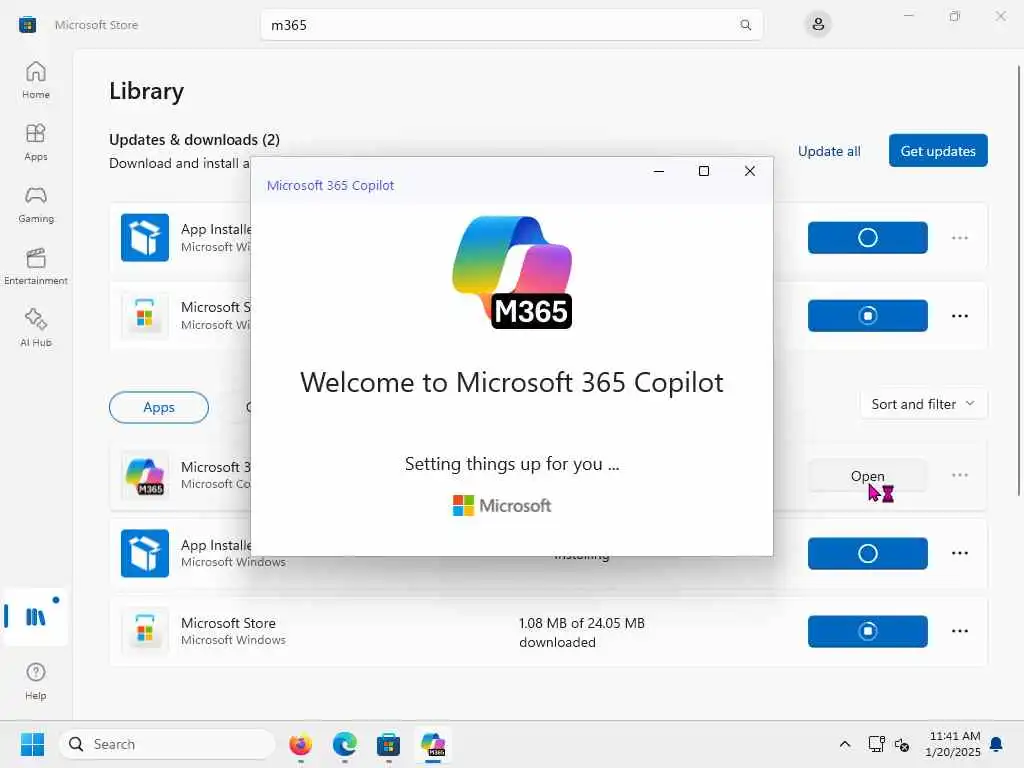
Task: Open Firefox from the taskbar
Action: pyautogui.click(x=300, y=744)
